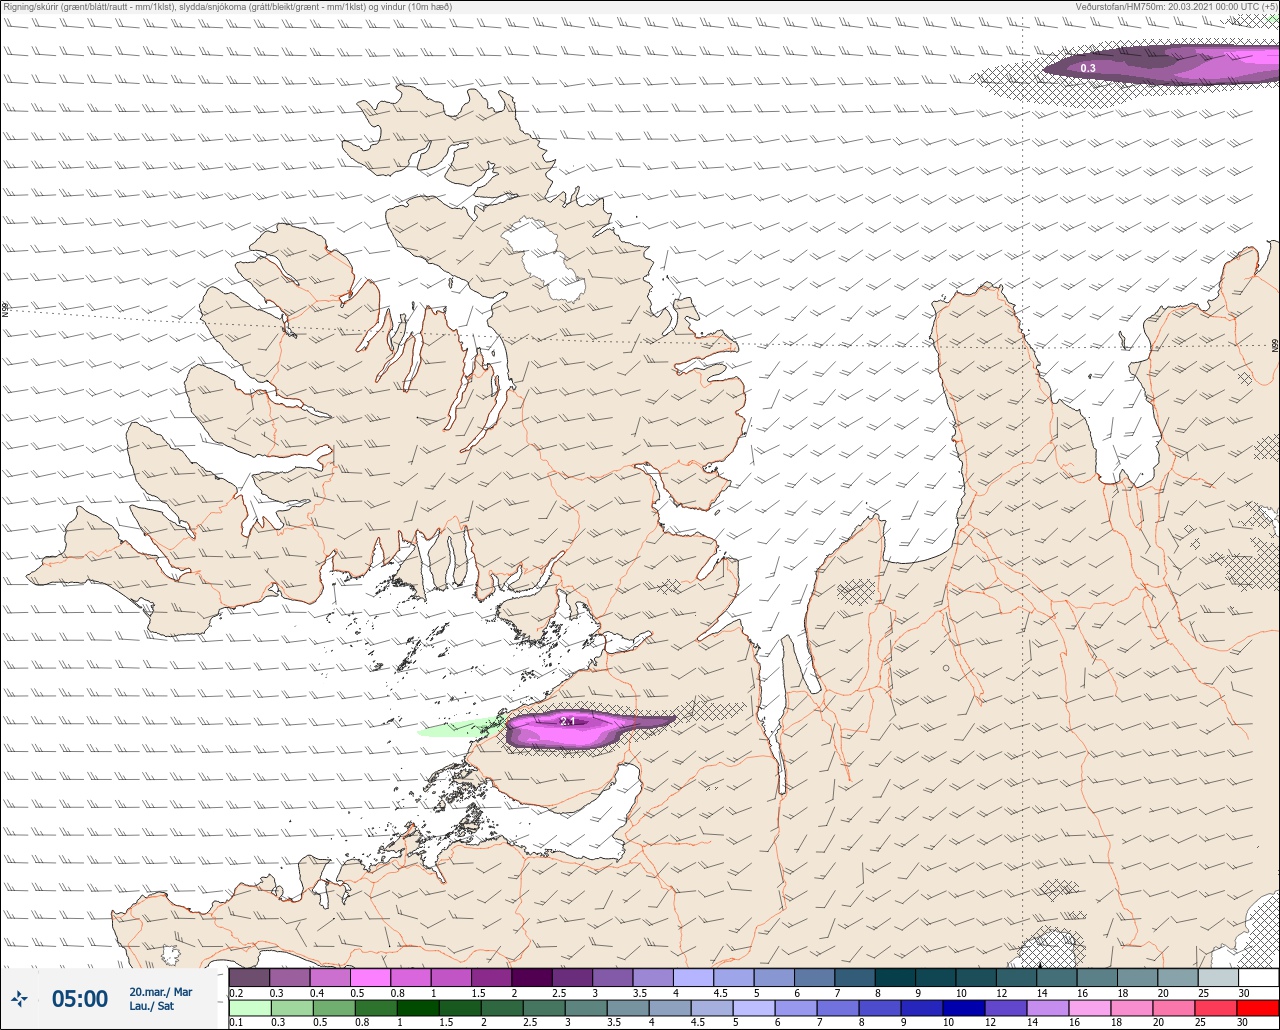Select the darkest green 1 swatch in rain legend

(x=418, y=1007)
